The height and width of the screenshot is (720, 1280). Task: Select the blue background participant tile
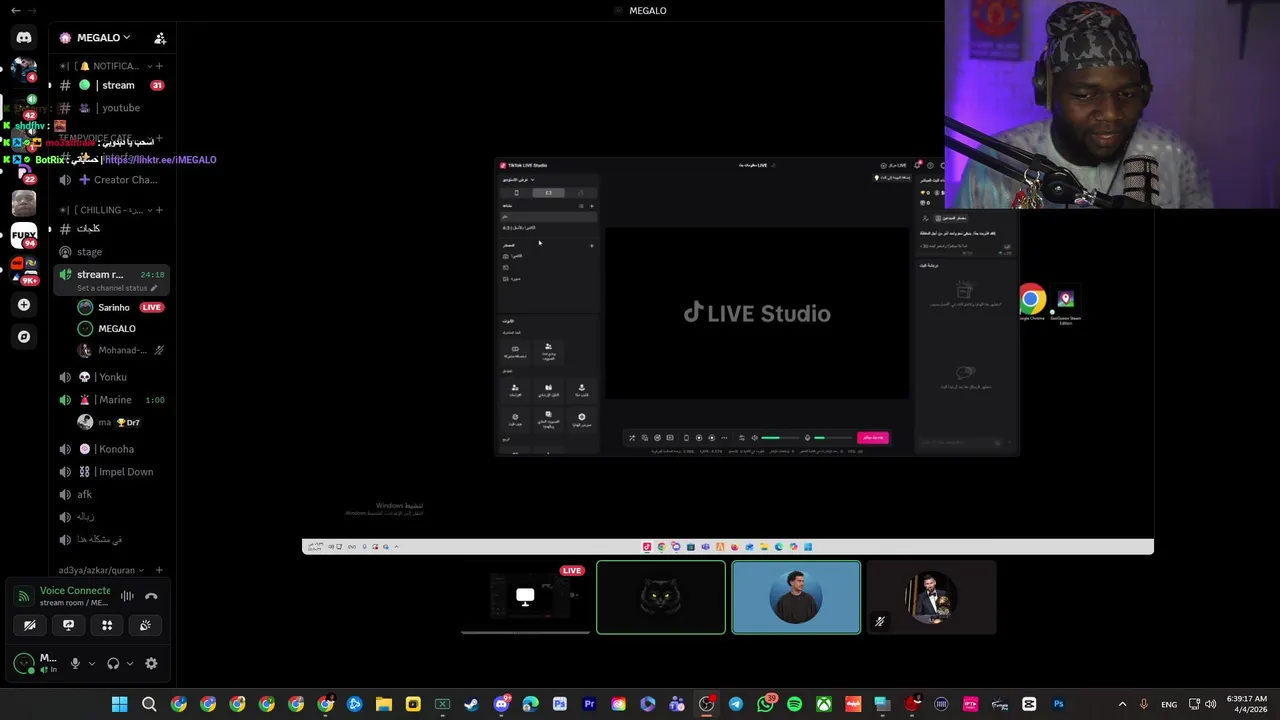pos(796,597)
